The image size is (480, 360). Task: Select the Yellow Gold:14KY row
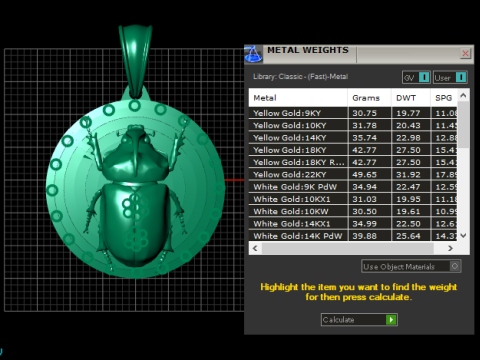(x=353, y=138)
